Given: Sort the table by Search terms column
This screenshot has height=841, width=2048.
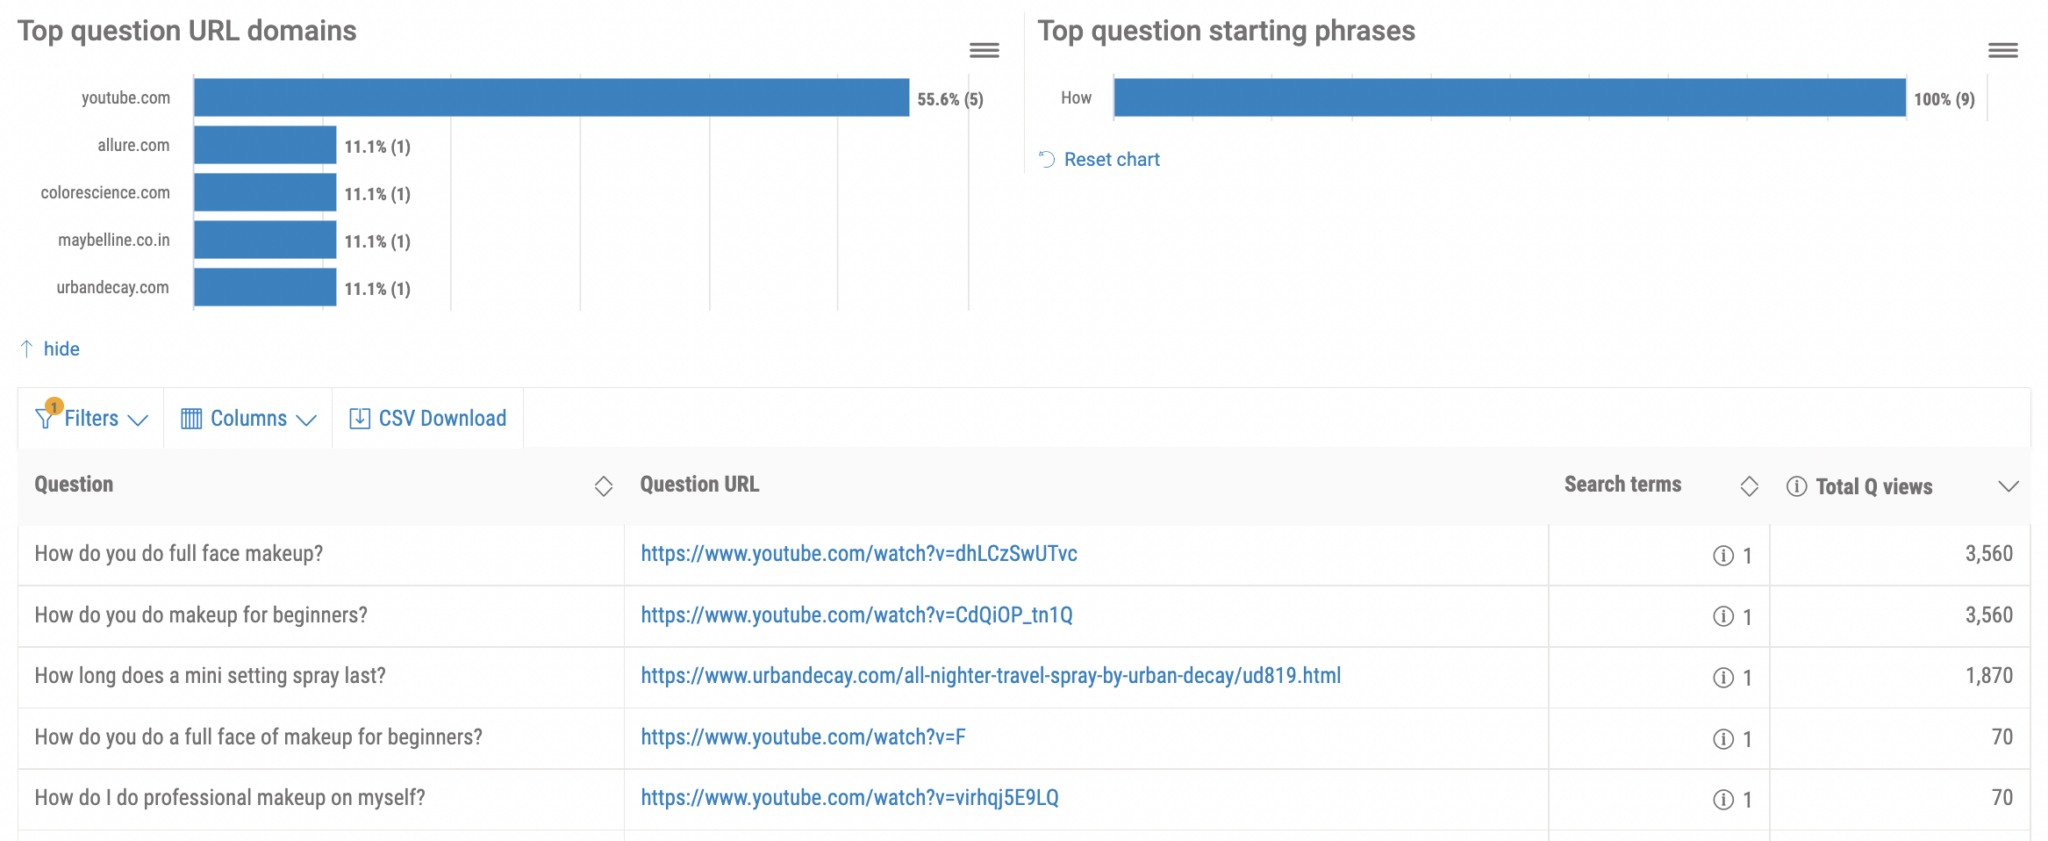Looking at the screenshot, I should point(1750,485).
